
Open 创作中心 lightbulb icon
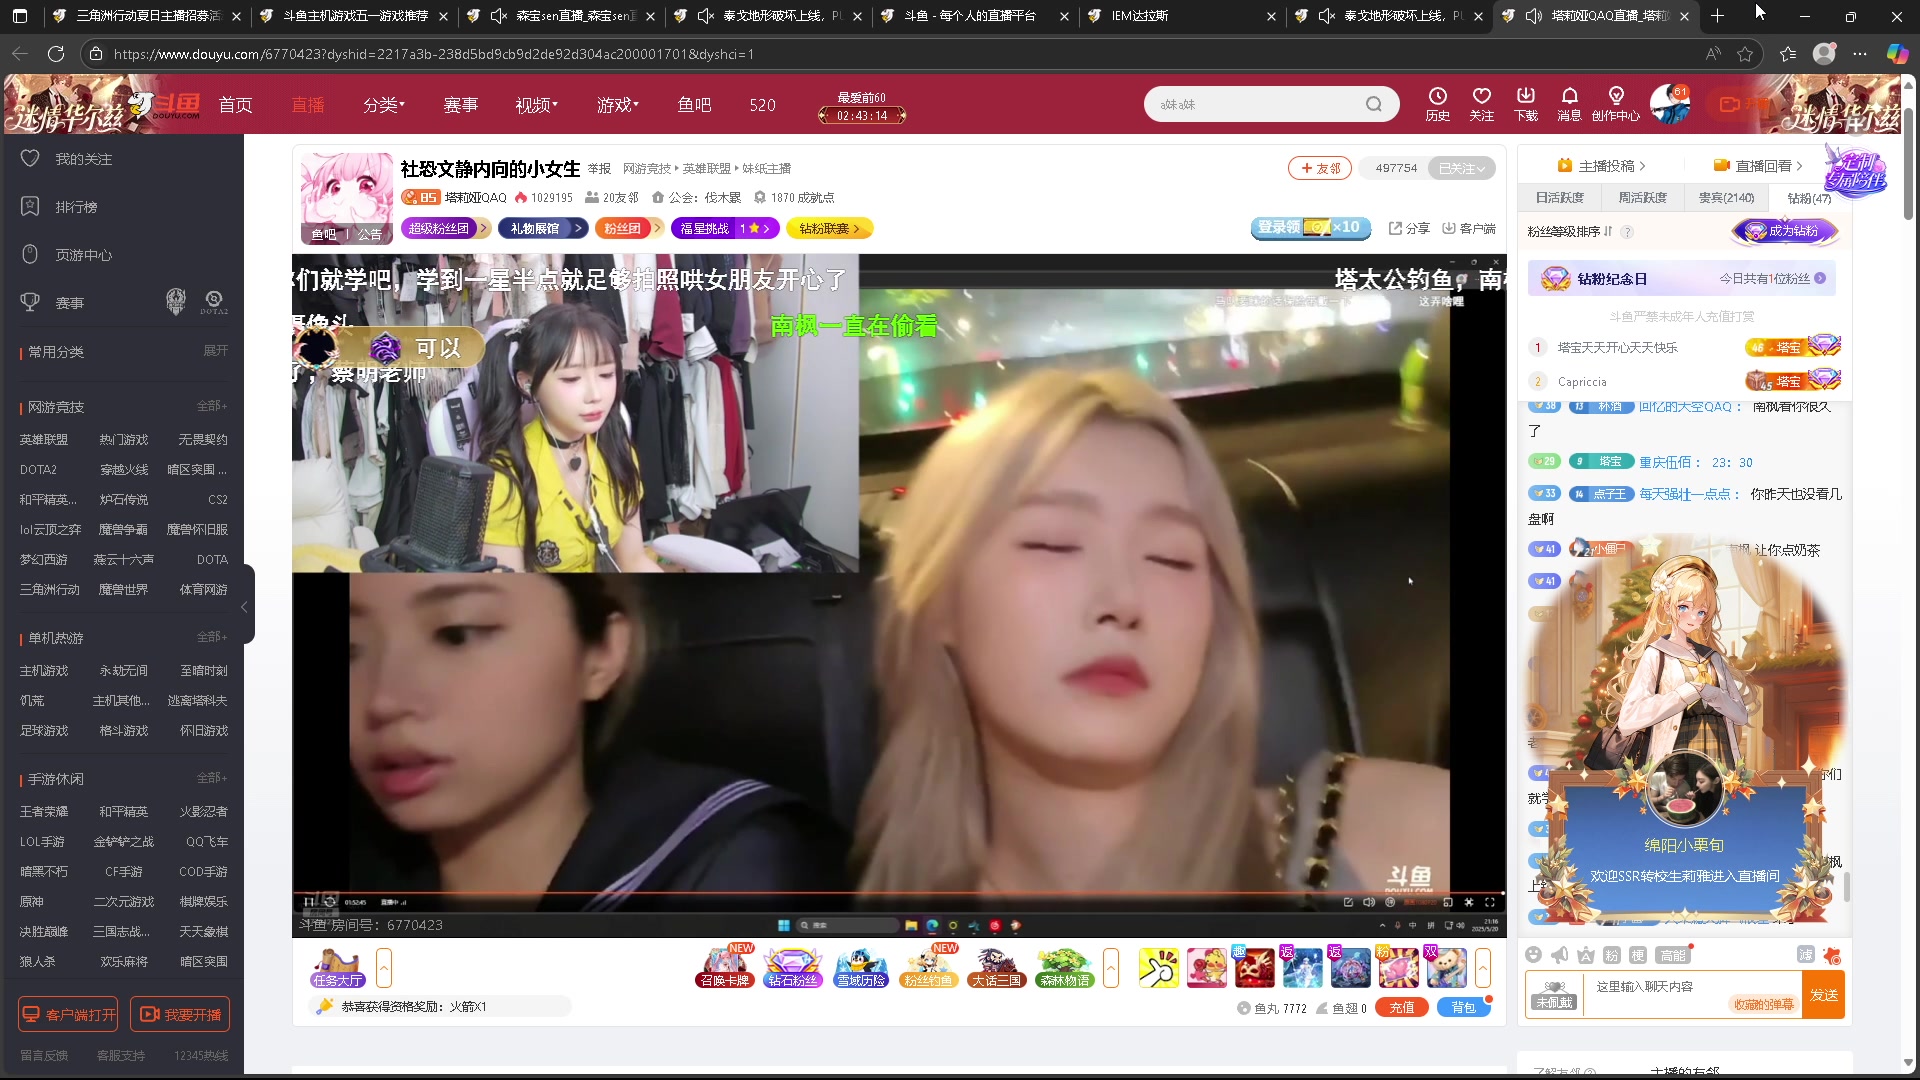click(x=1615, y=103)
